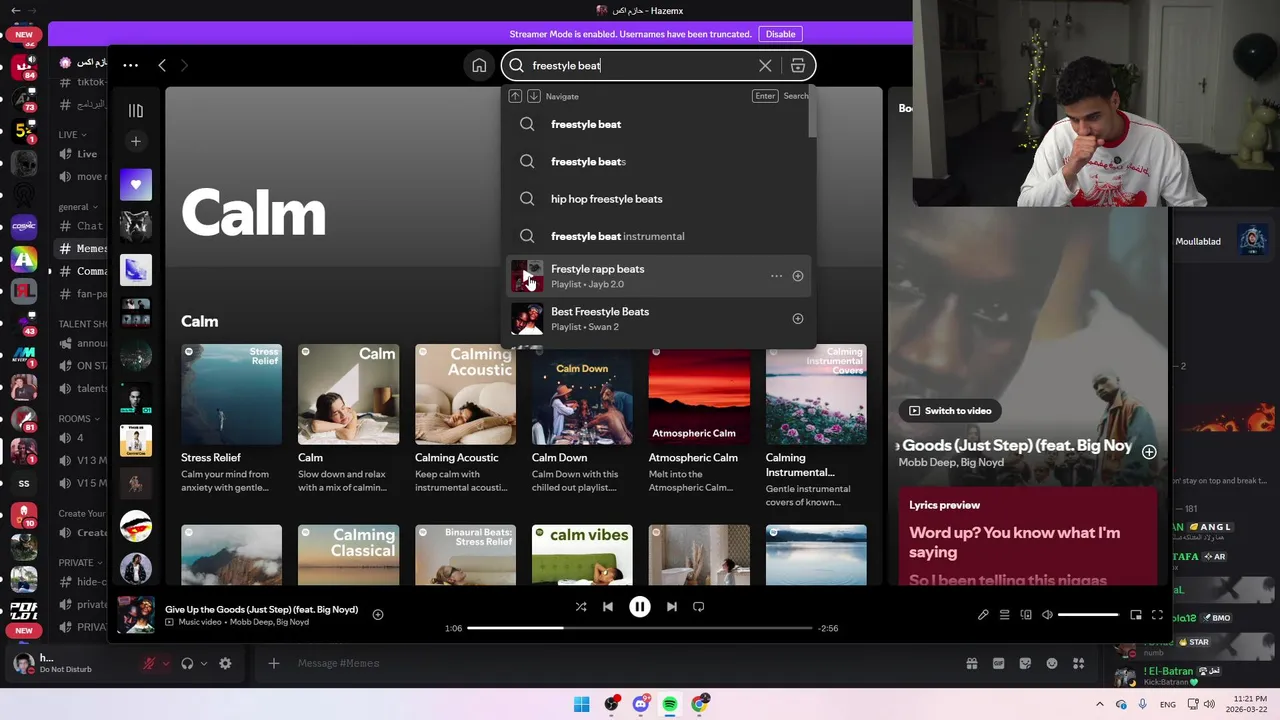This screenshot has width=1280, height=720.
Task: Open Best Freestyle Beats playlist result
Action: (659, 319)
